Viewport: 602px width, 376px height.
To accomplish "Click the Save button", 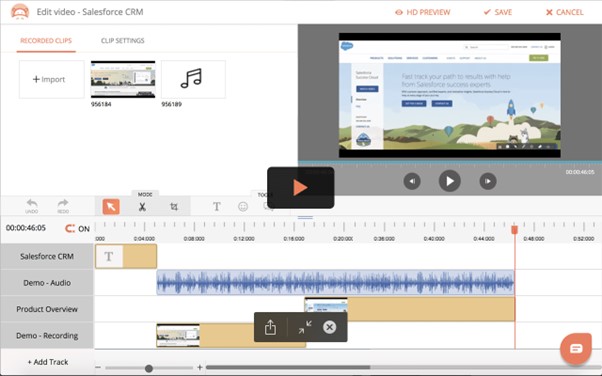I will click(498, 12).
